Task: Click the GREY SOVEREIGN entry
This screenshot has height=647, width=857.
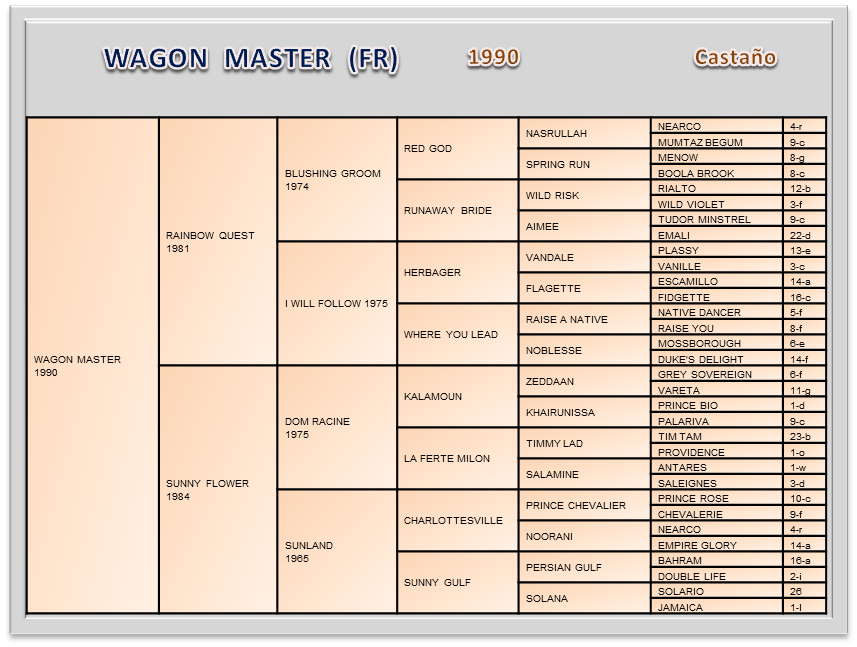Action: (716, 374)
